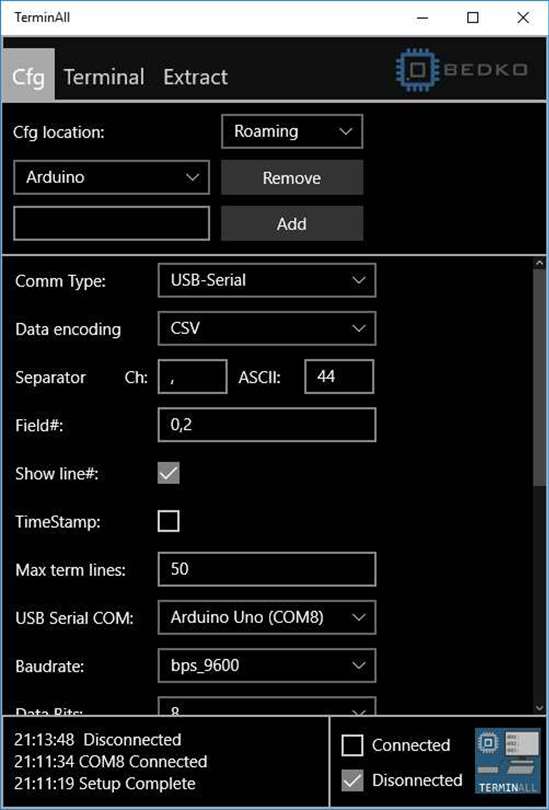Expand the Arduino configuration dropdown
This screenshot has height=810, width=549.
click(x=112, y=177)
